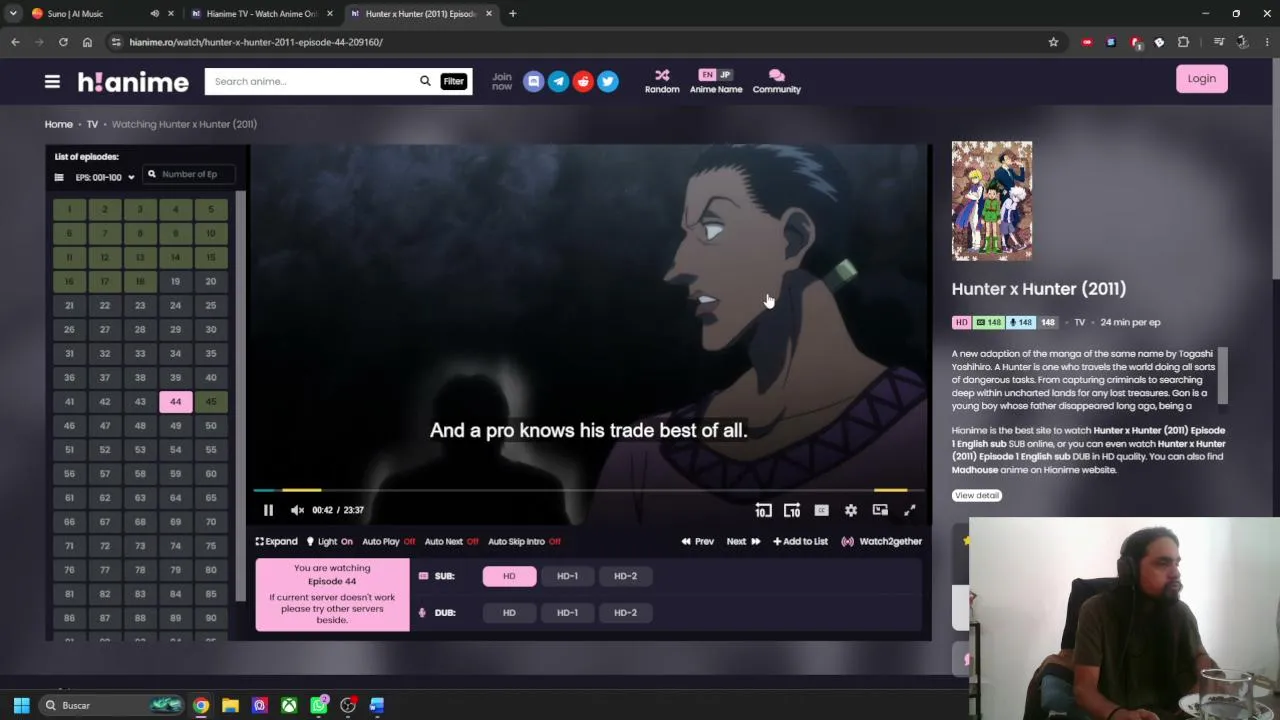Open the Reddit join link
Screen dimensions: 1280x720
click(x=583, y=82)
